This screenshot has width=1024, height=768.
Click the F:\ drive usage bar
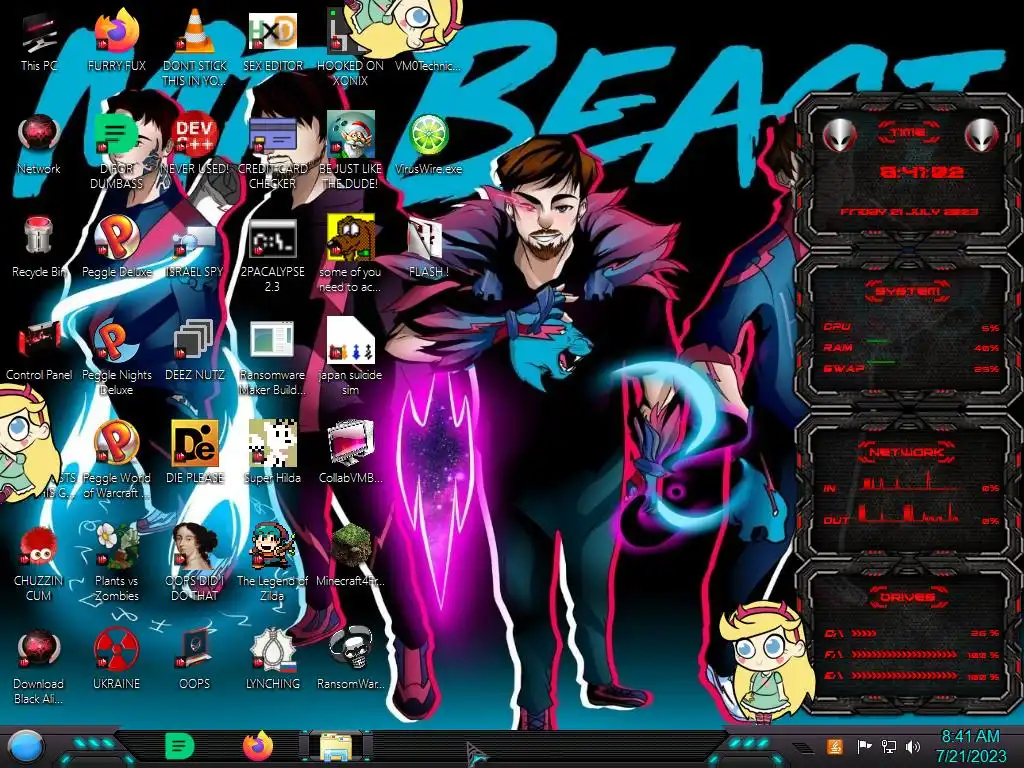coord(904,654)
